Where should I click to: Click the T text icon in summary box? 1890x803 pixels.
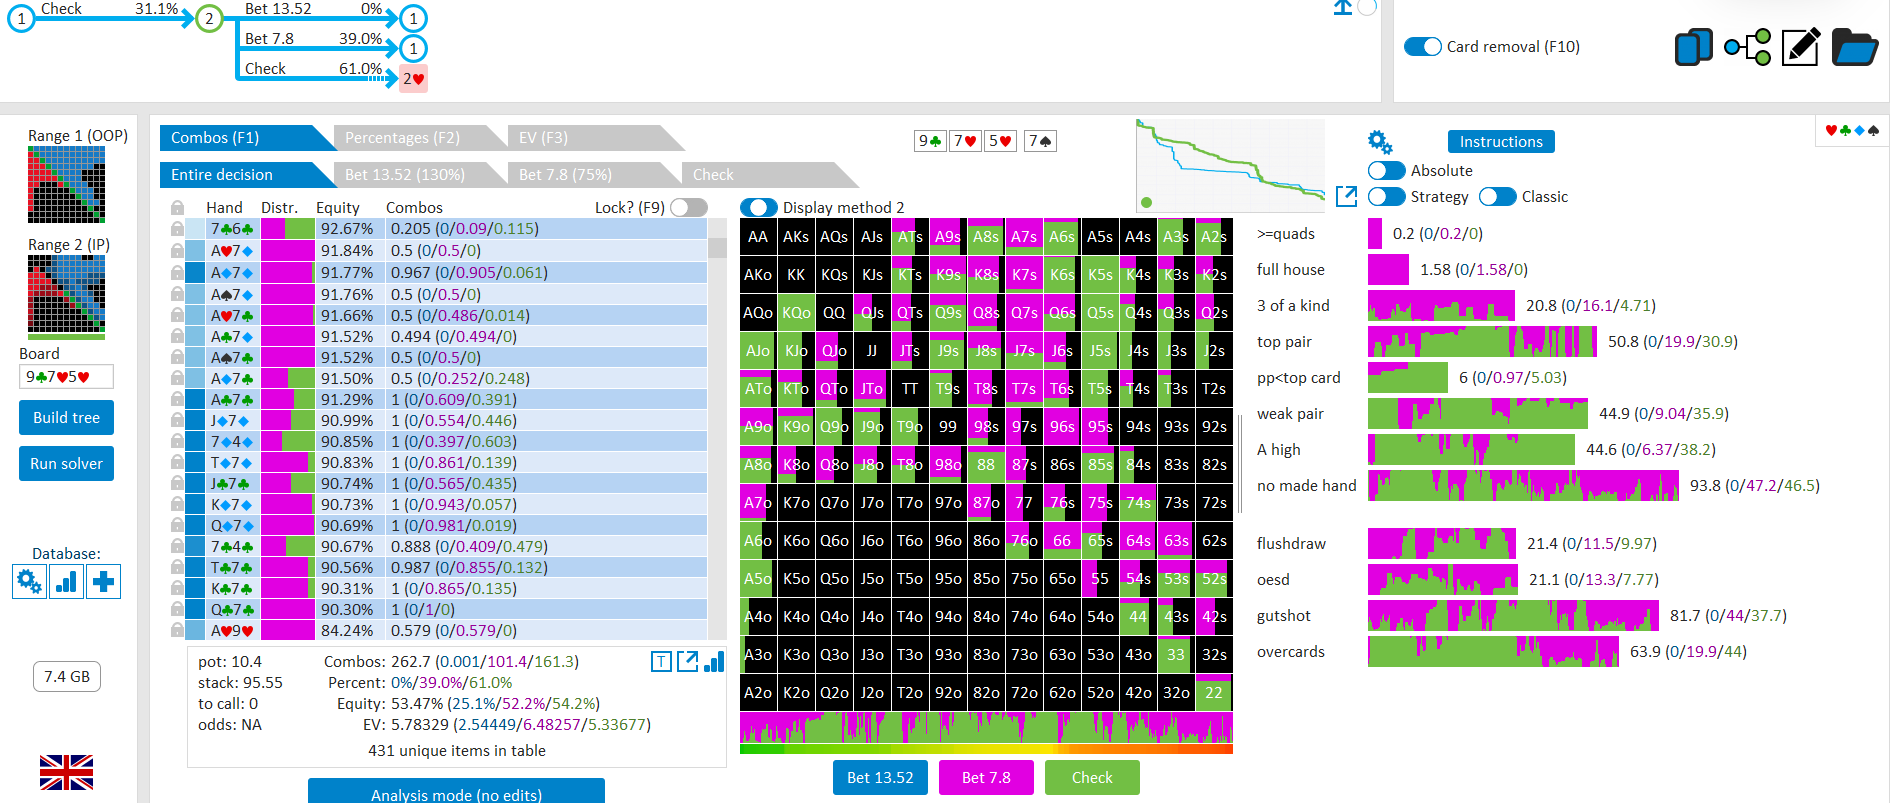tap(661, 661)
